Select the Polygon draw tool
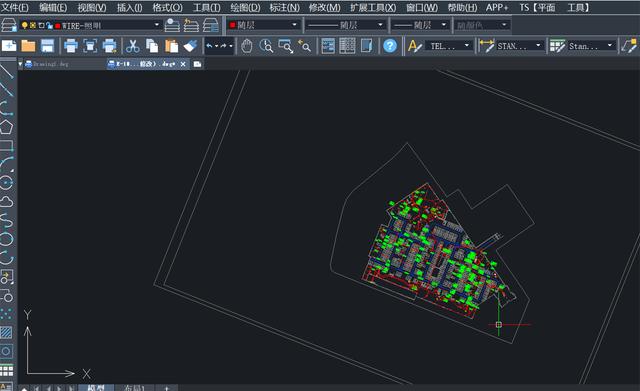Viewport: 640px width, 391px height. [6, 127]
